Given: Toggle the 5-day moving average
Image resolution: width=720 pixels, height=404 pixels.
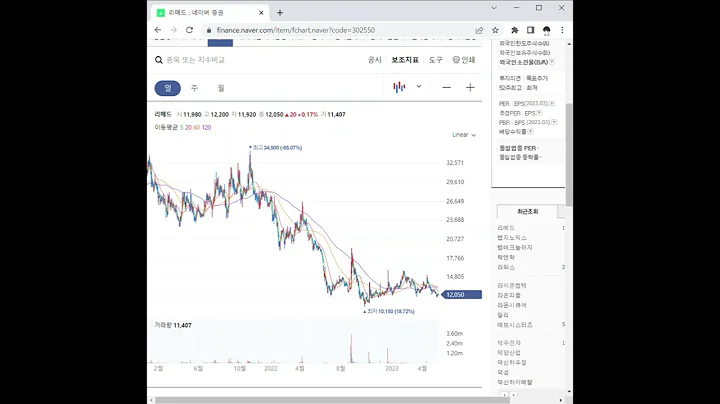Looking at the screenshot, I should coord(181,128).
